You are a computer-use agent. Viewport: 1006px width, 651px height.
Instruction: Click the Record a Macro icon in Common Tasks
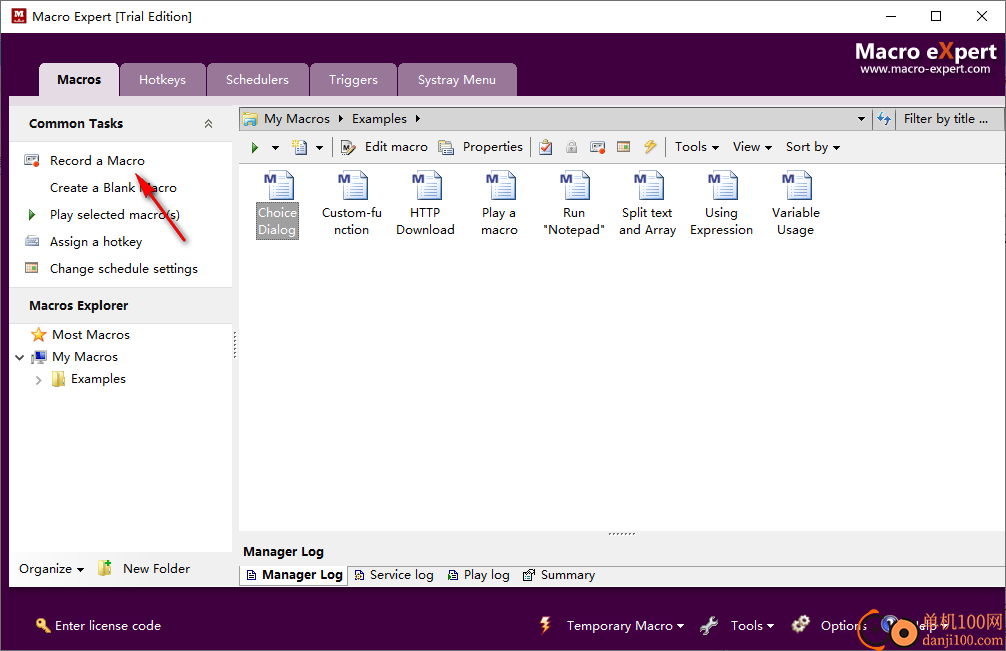point(31,160)
